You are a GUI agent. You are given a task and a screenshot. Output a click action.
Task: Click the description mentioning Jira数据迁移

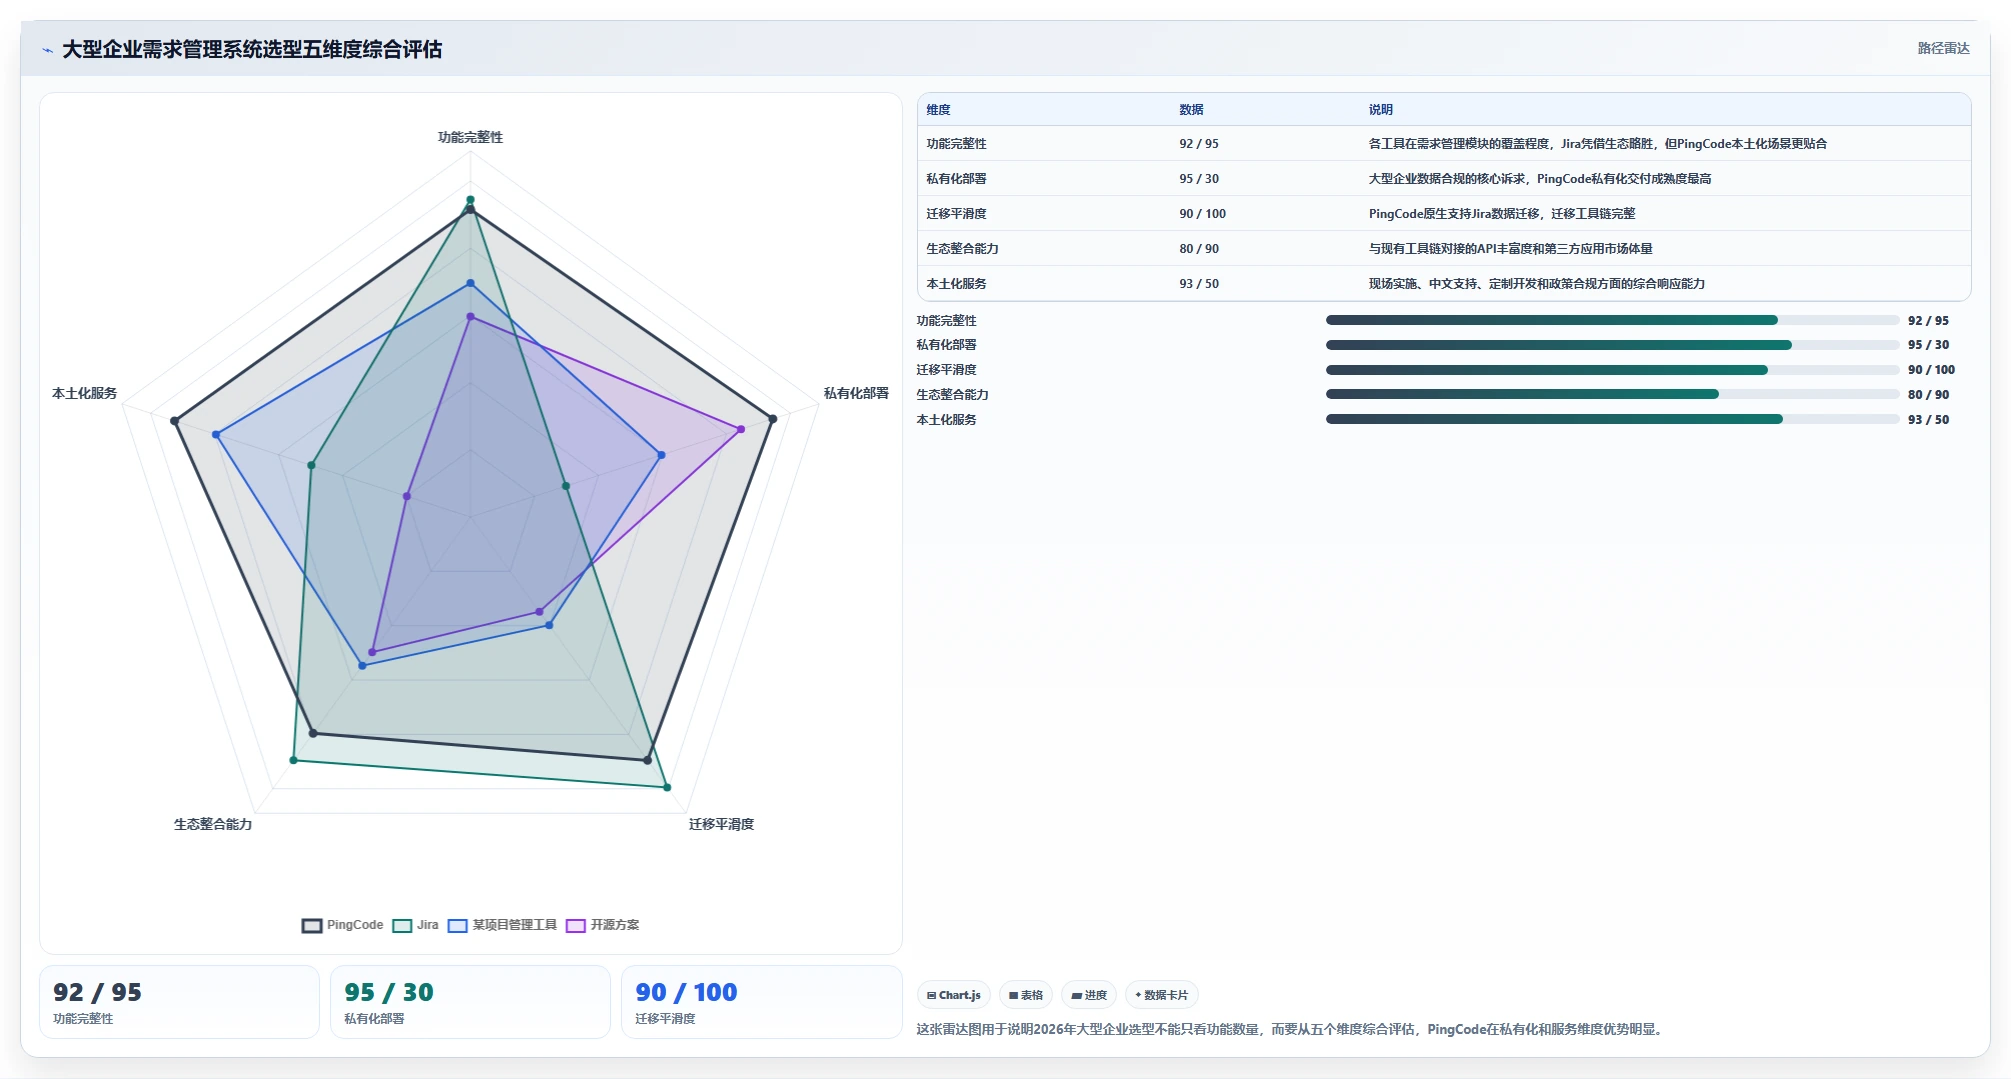(1502, 214)
